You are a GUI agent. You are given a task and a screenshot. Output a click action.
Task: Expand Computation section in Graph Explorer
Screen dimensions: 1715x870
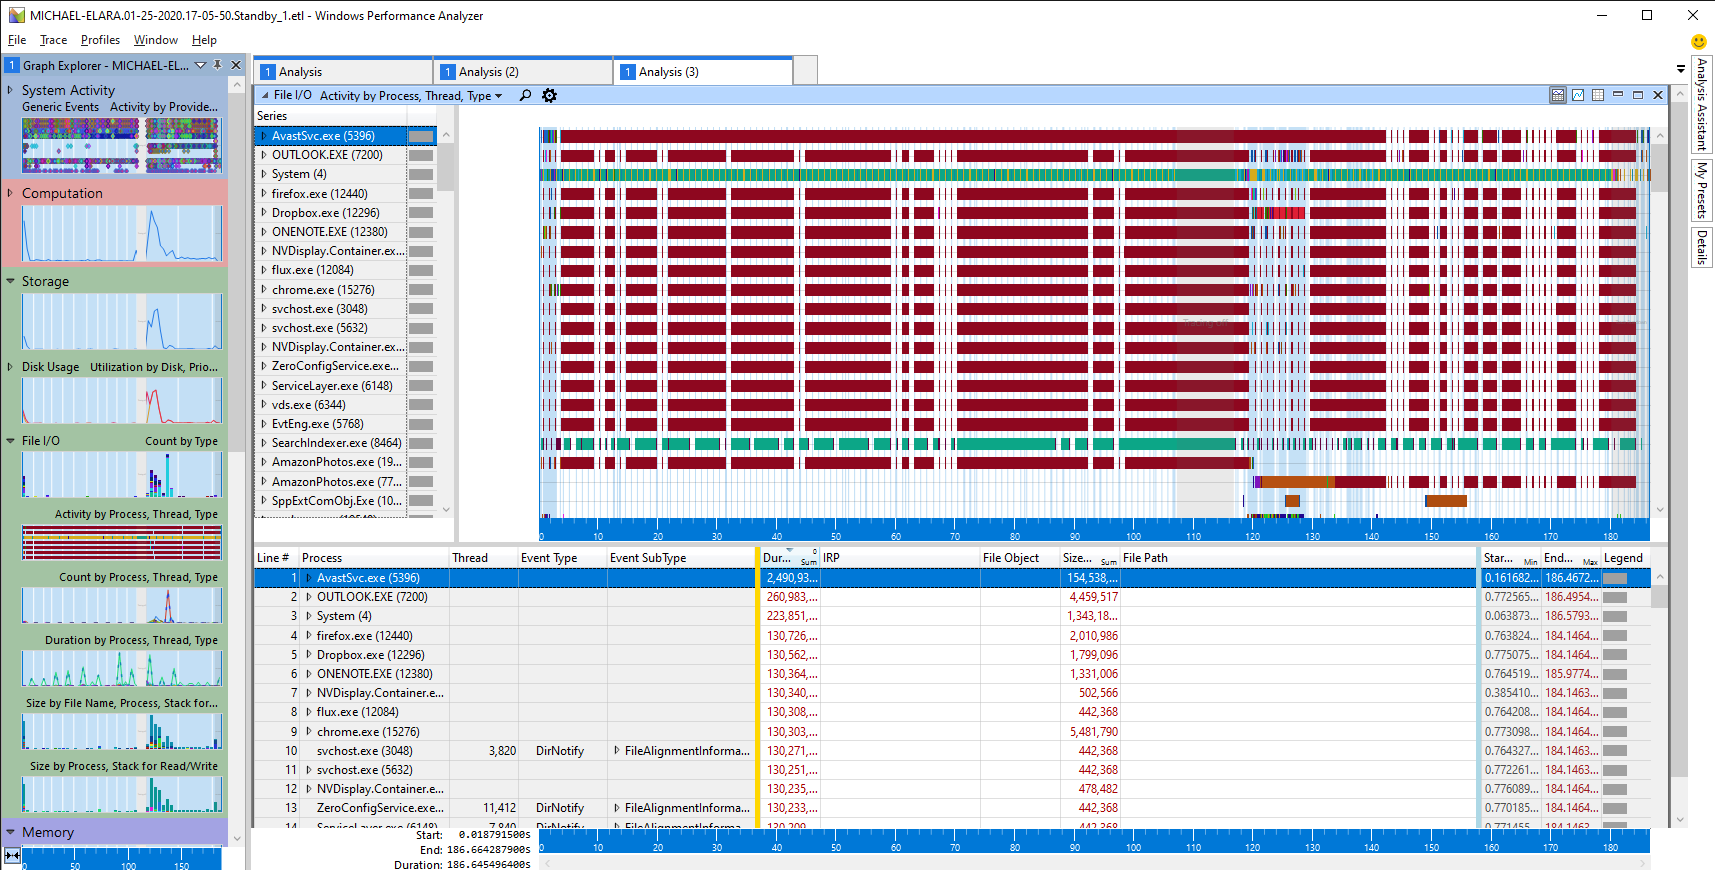click(10, 193)
